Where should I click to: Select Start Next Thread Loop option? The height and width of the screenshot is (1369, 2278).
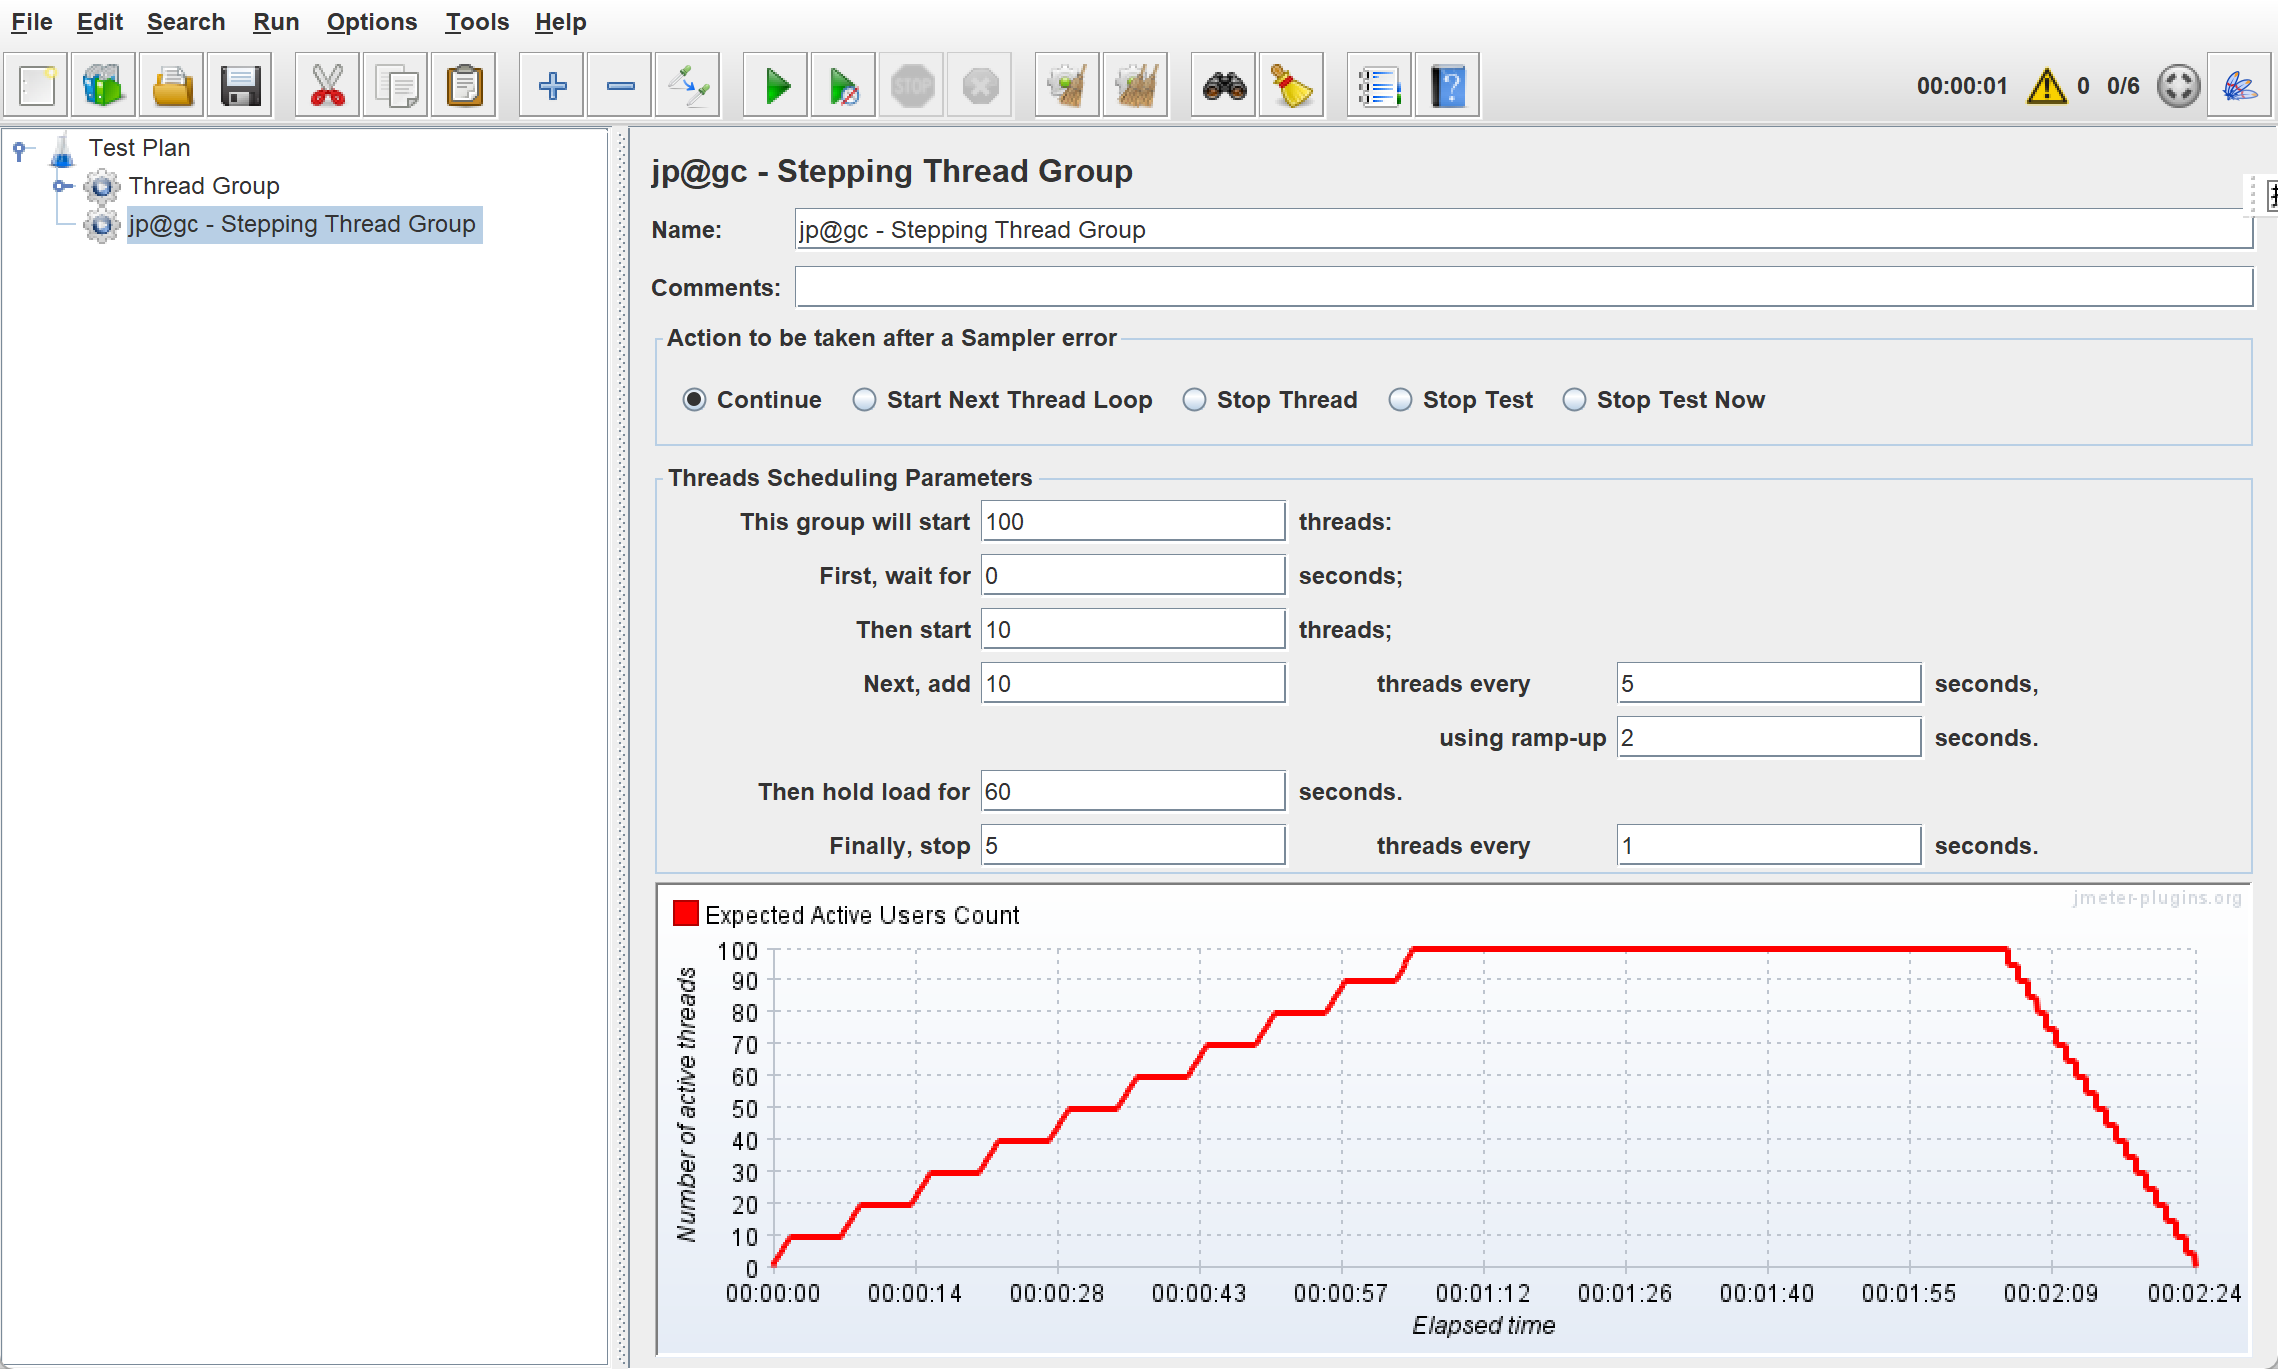[x=864, y=400]
